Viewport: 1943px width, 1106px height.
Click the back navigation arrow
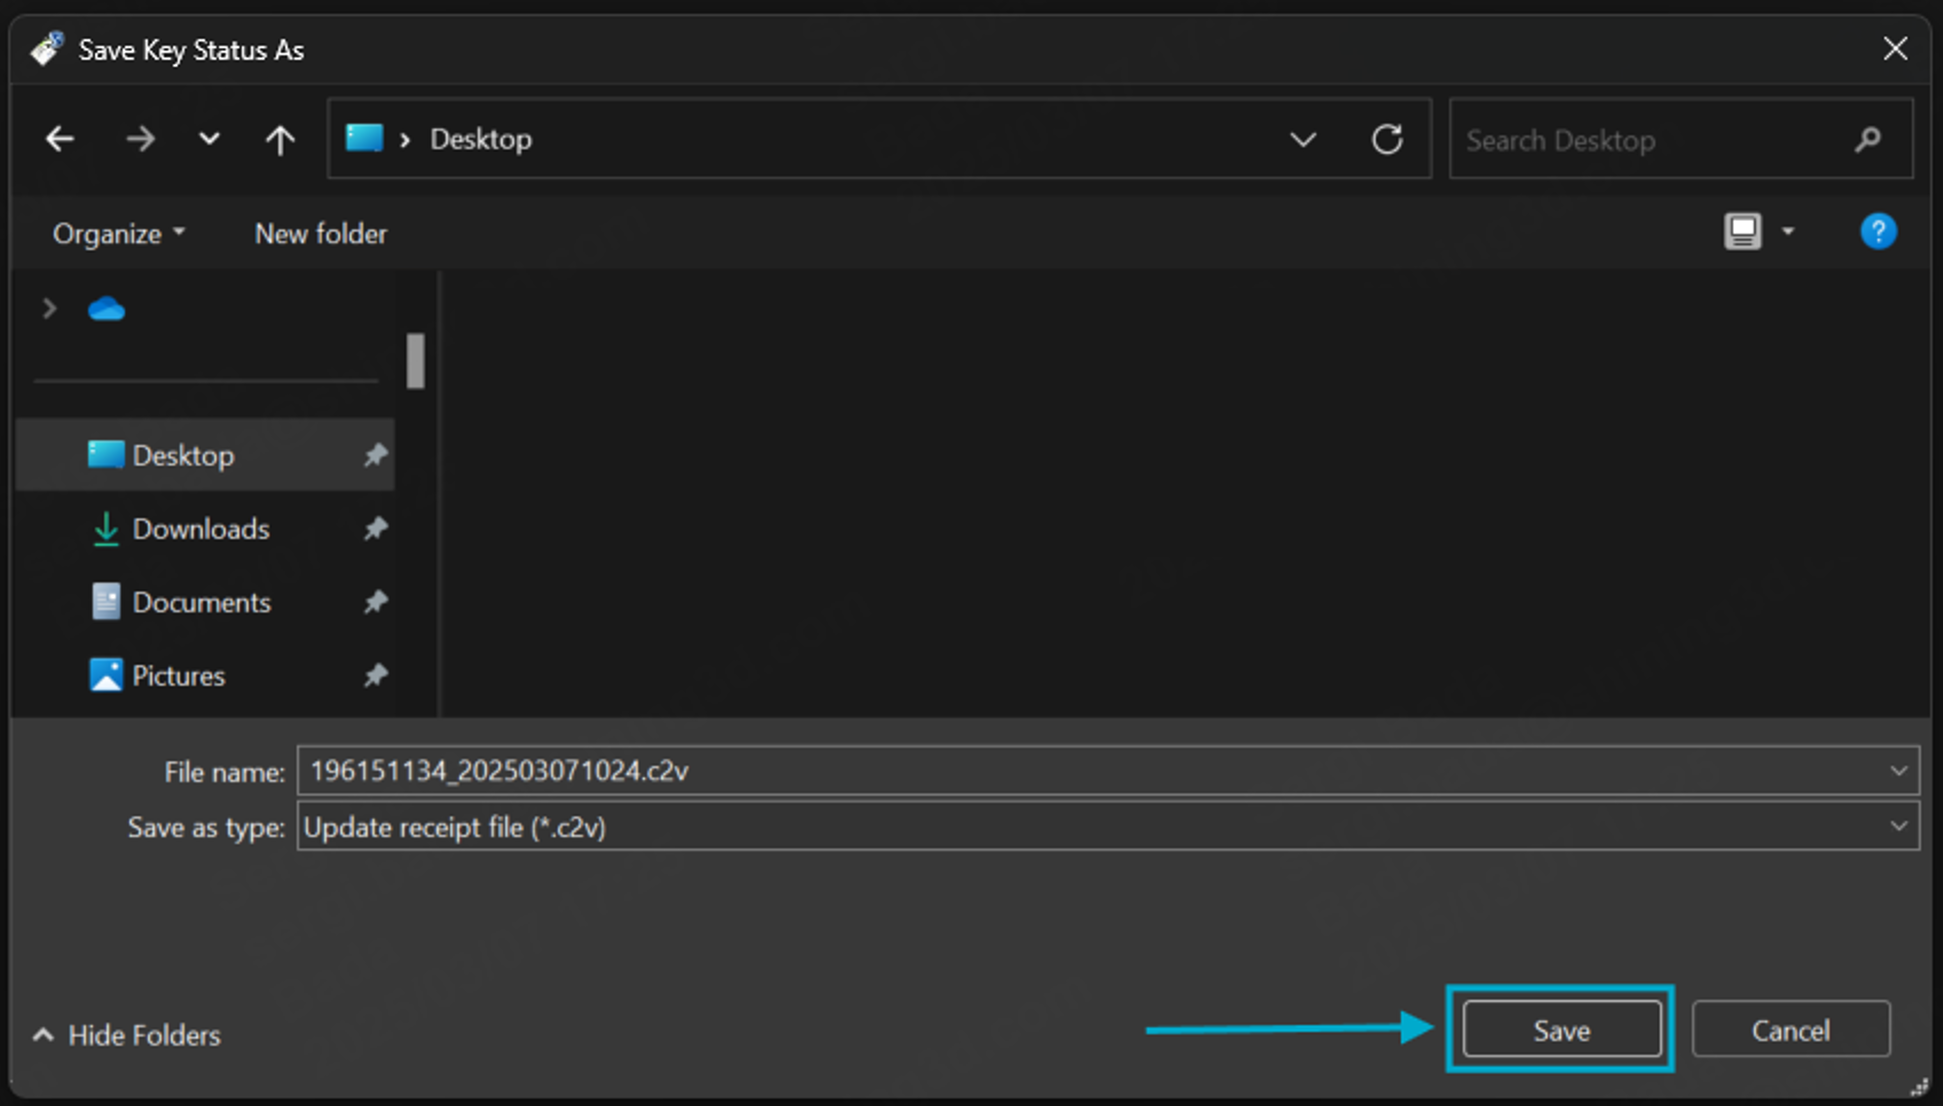(60, 139)
